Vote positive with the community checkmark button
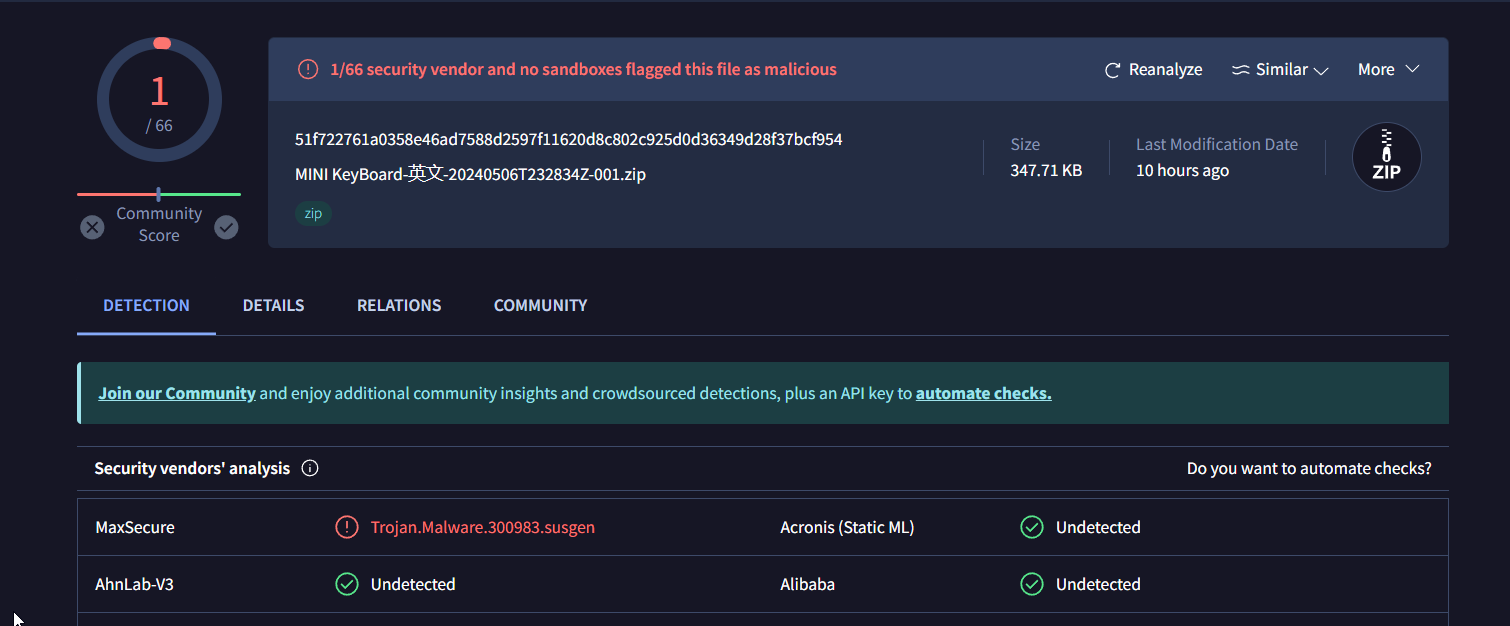Viewport: 1510px width, 626px height. (227, 228)
